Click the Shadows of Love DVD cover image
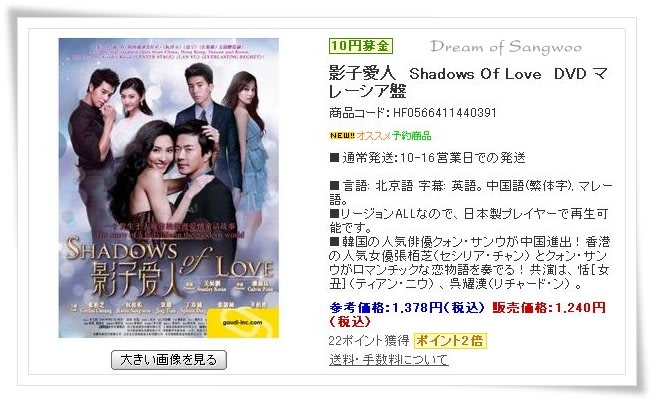This screenshot has height=401, width=652. click(169, 188)
